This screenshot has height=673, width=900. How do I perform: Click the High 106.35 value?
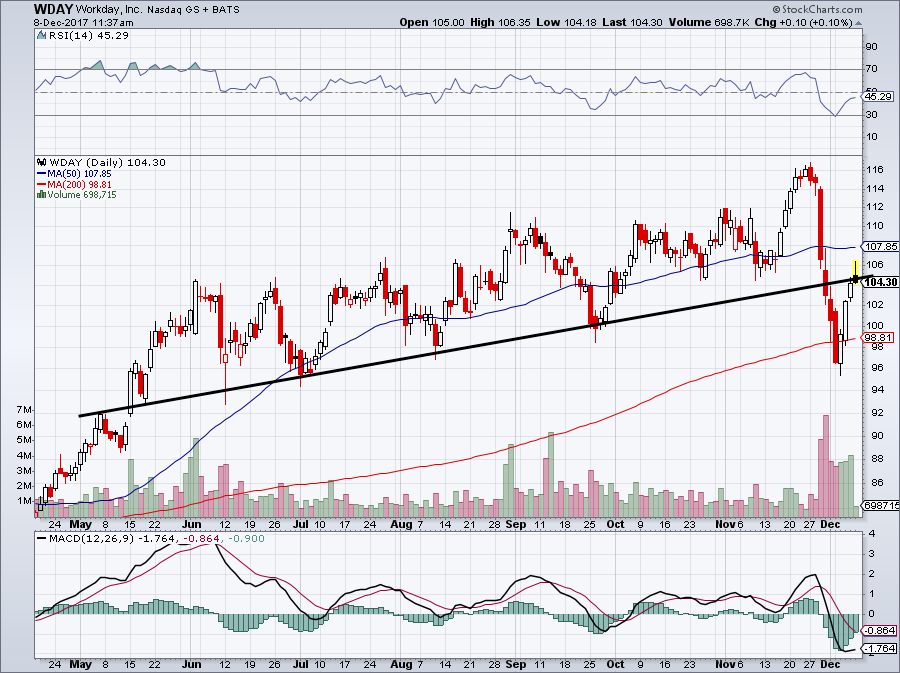click(x=501, y=22)
